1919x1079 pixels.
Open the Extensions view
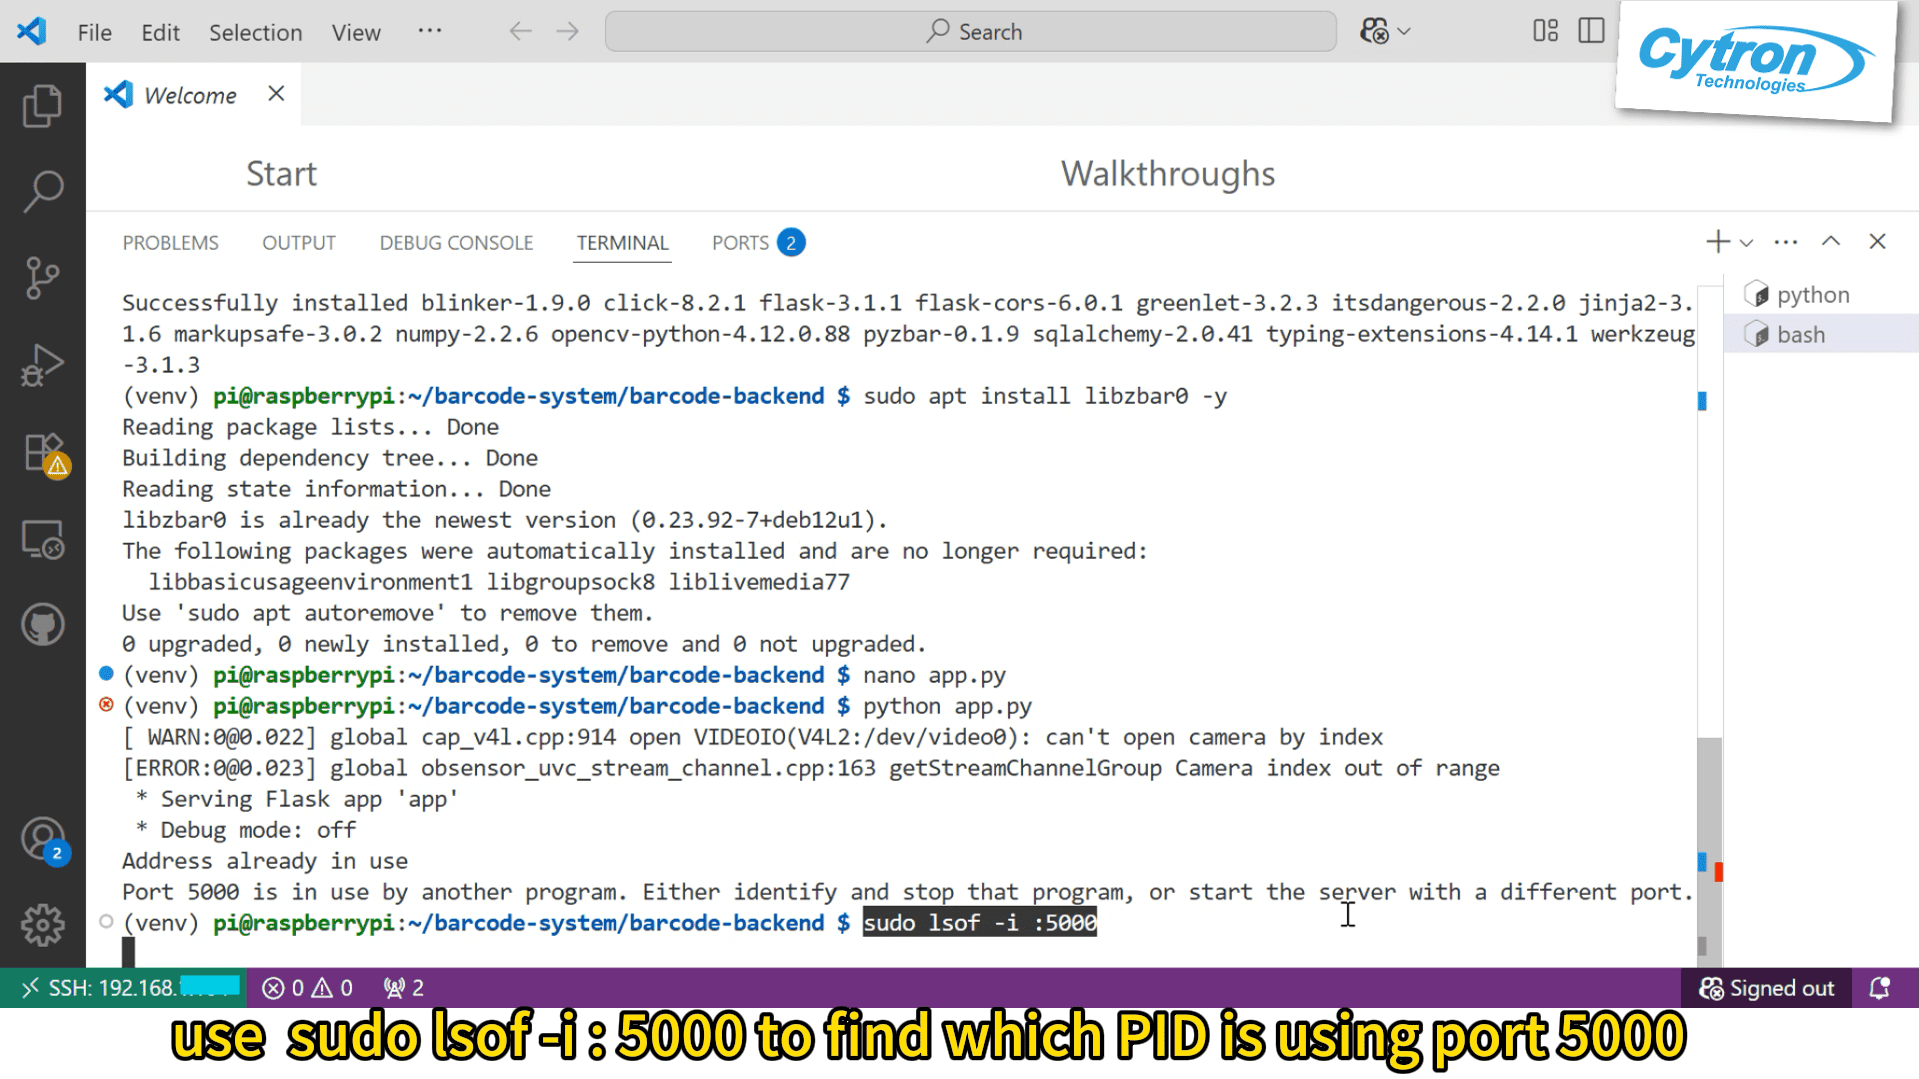tap(42, 451)
